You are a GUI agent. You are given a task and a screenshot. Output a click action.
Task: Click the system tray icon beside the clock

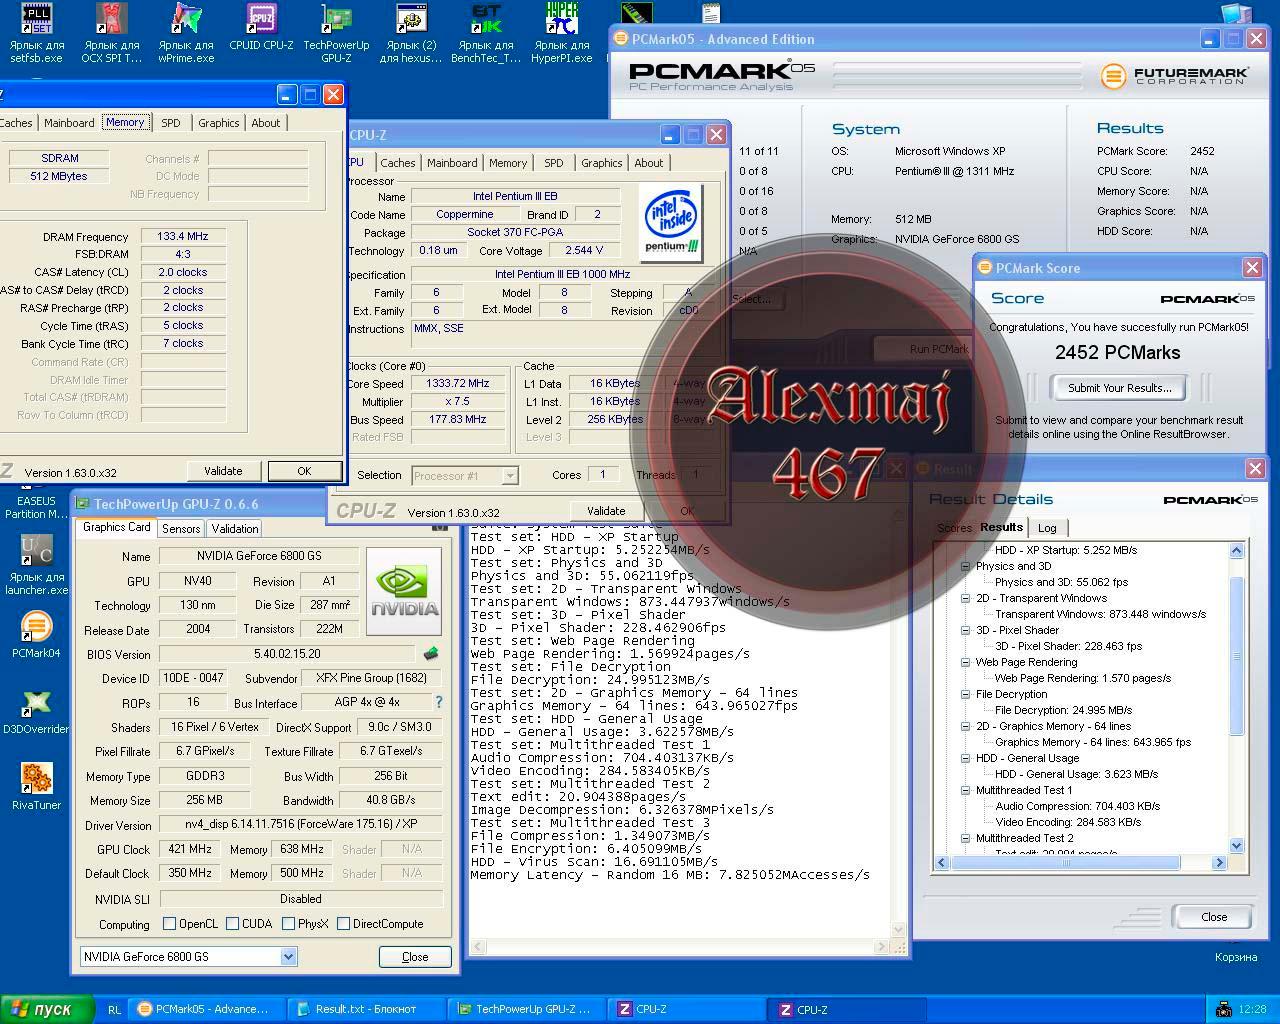click(1224, 1009)
